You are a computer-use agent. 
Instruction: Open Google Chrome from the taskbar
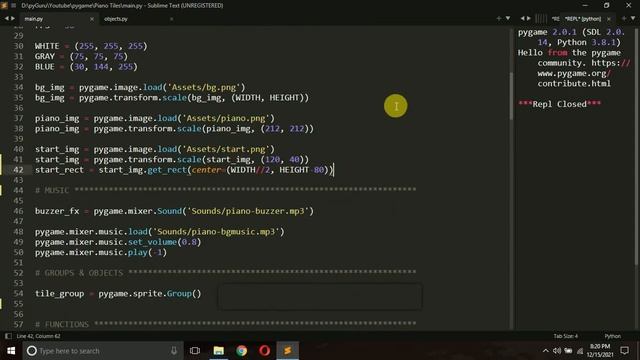pyautogui.click(x=242, y=351)
